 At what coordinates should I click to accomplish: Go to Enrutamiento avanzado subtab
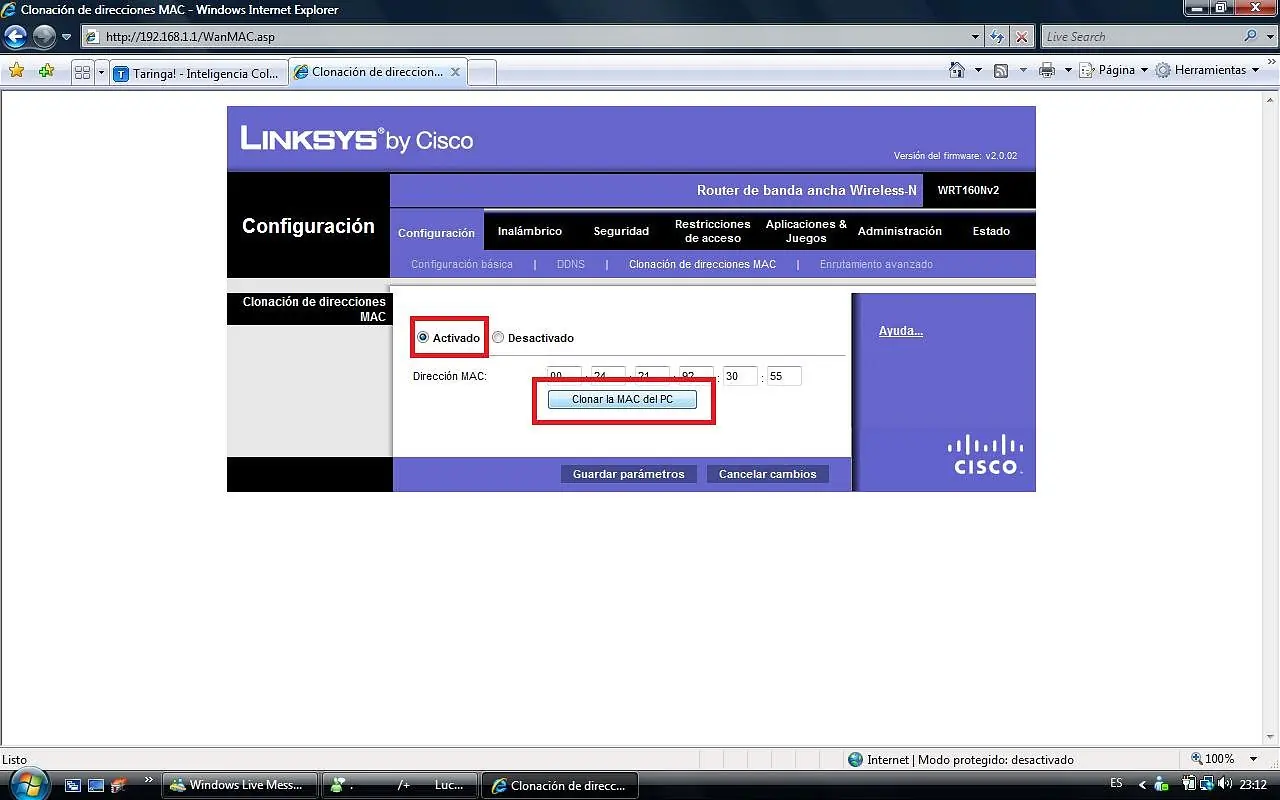point(876,264)
